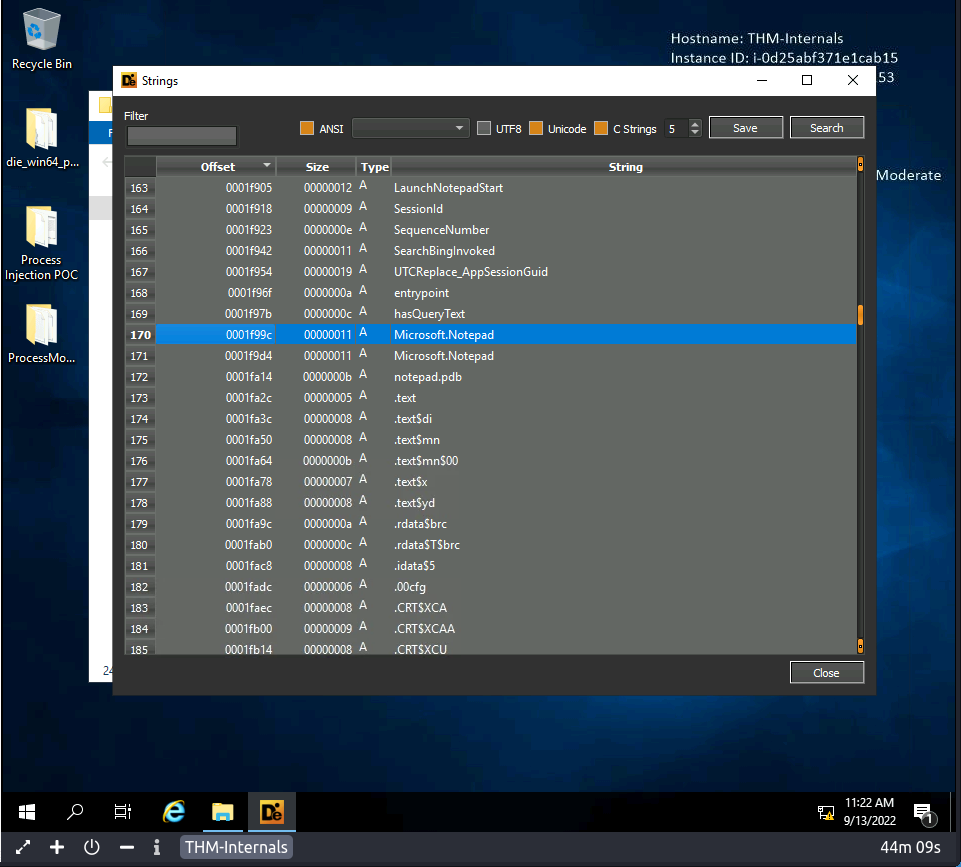
Task: Increase the minimum string length spinner
Action: point(695,124)
